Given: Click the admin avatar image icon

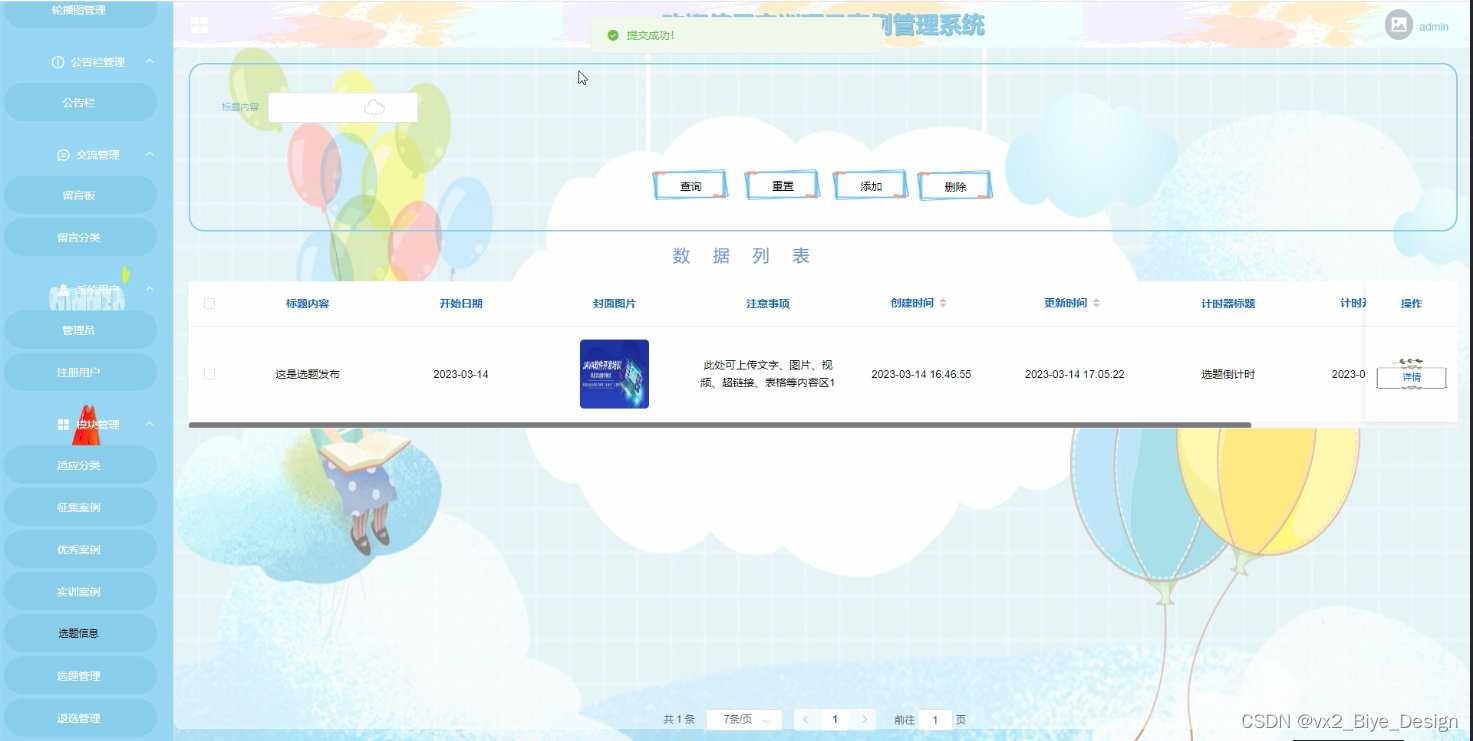Looking at the screenshot, I should click(x=1399, y=25).
